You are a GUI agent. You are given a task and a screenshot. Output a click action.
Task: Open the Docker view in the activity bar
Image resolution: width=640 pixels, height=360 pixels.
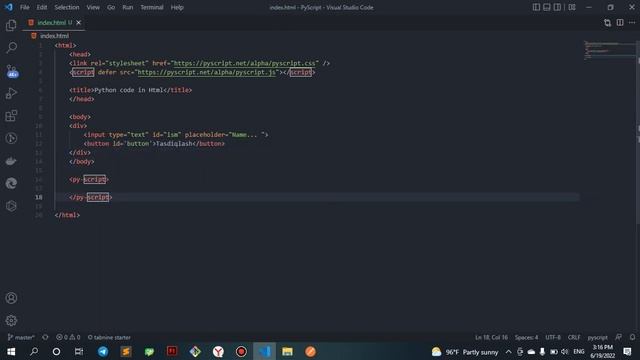tap(11, 161)
